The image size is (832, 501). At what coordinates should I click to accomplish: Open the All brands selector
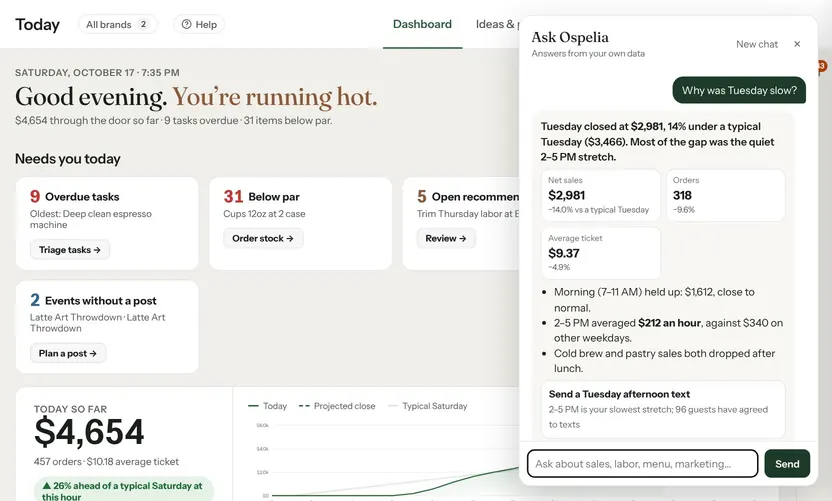coord(118,24)
